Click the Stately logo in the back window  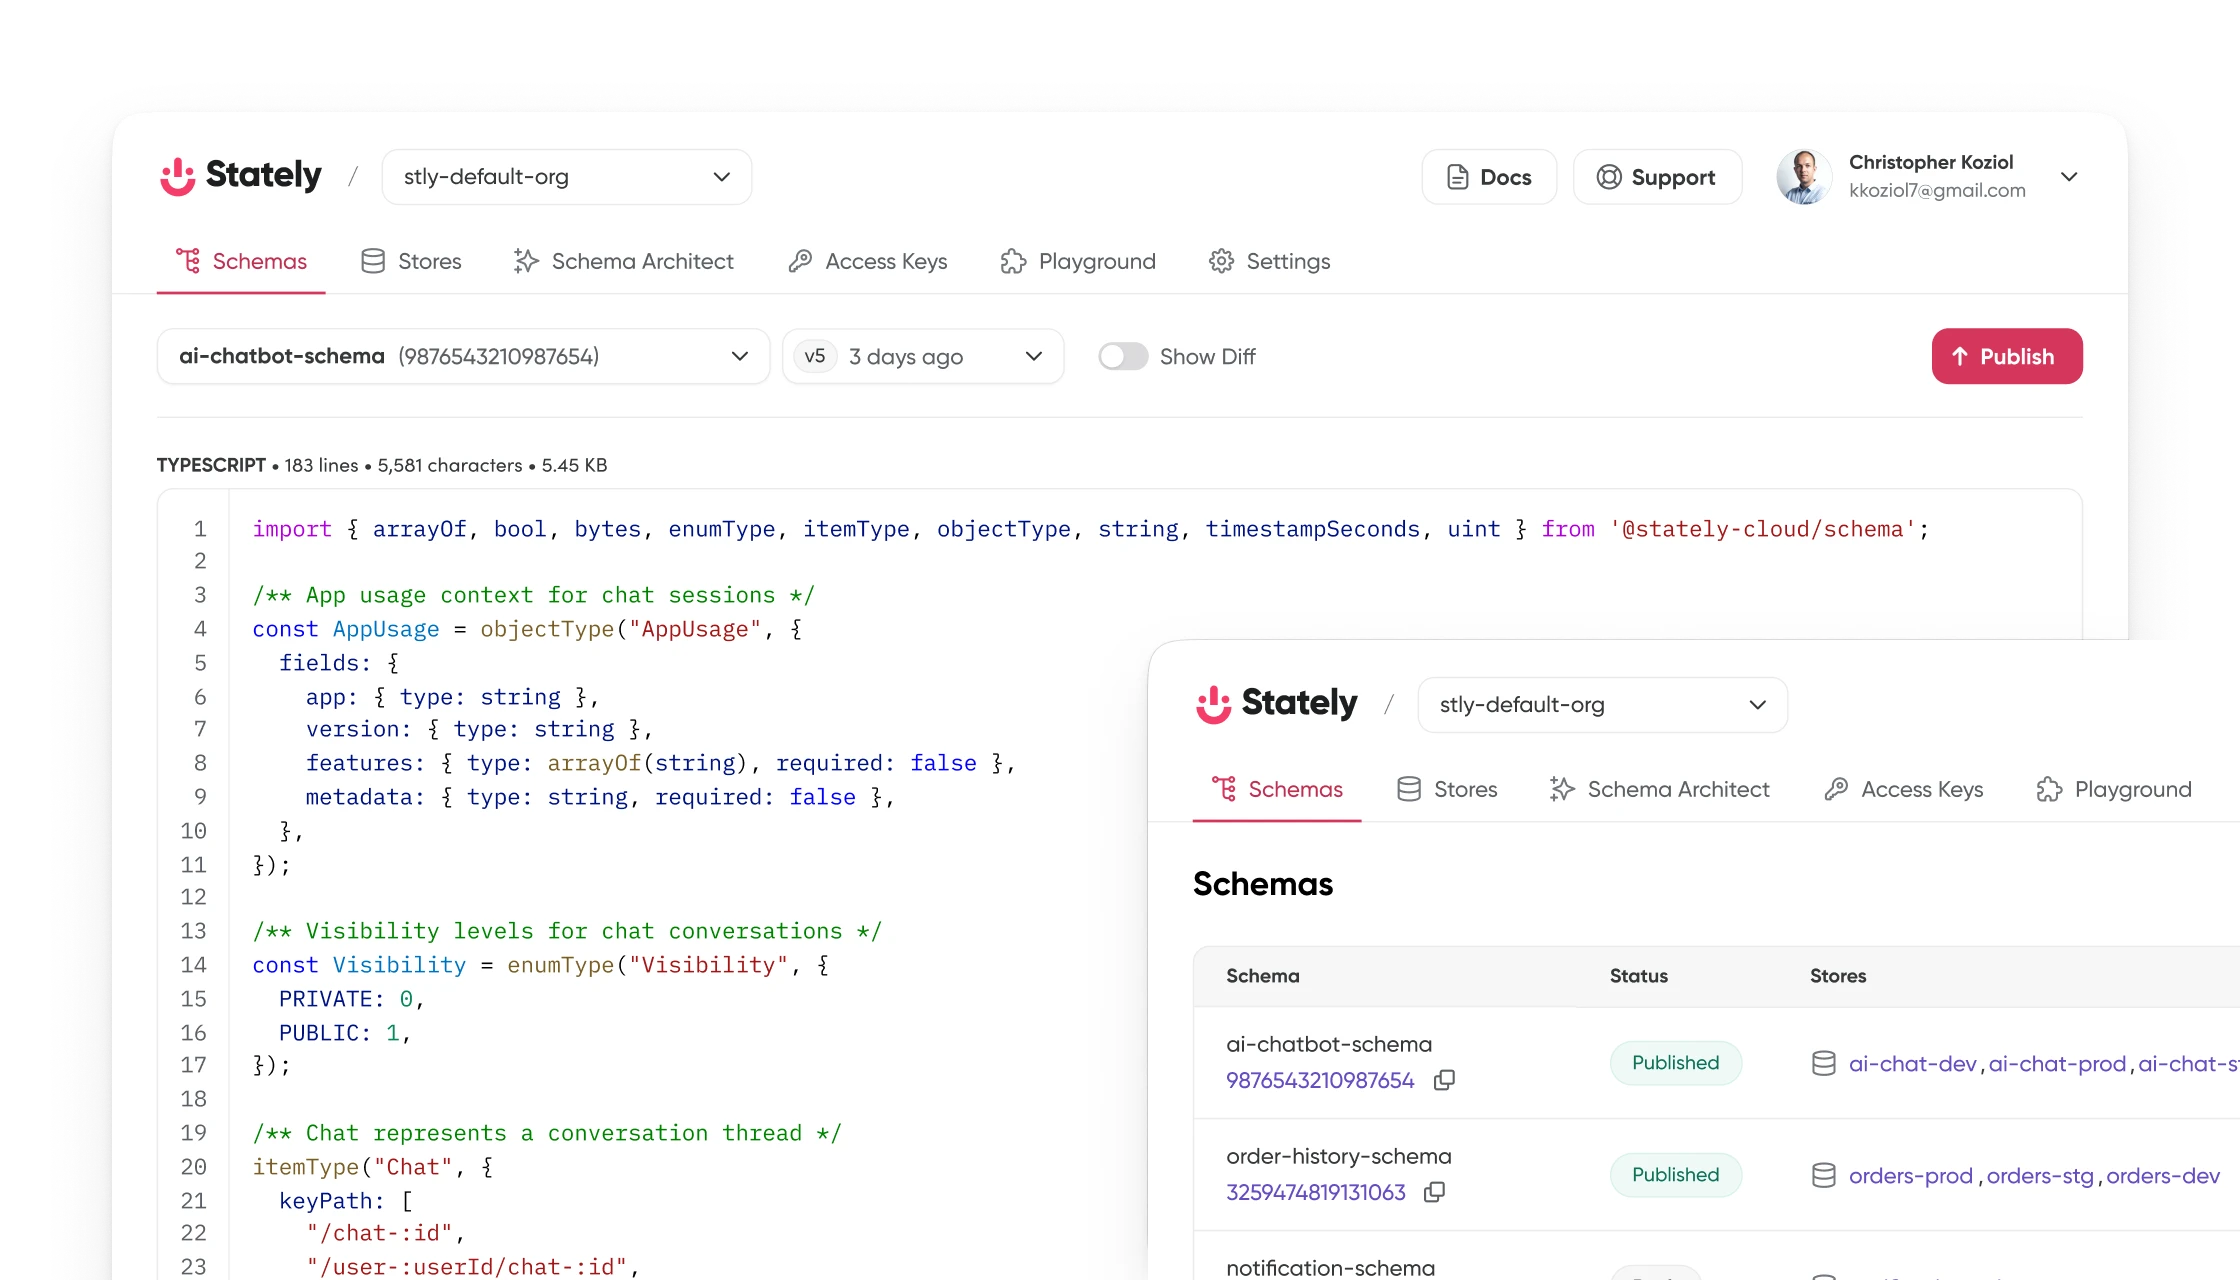tap(241, 176)
